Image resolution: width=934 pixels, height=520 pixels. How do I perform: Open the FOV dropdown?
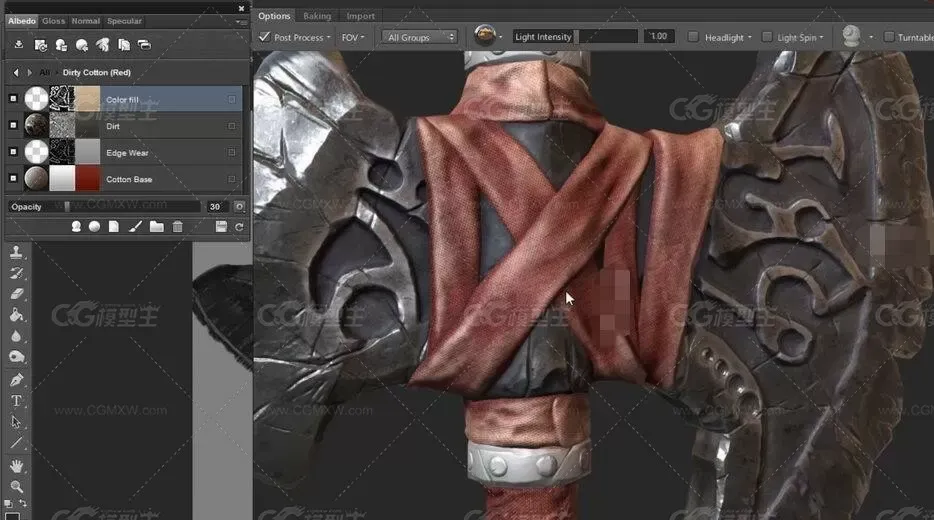coord(353,38)
